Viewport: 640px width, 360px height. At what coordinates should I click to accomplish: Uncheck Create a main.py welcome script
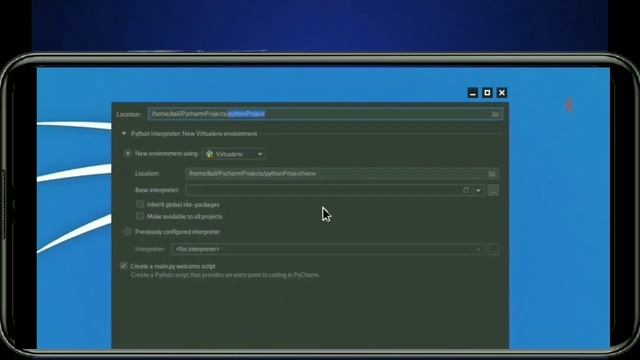point(123,266)
